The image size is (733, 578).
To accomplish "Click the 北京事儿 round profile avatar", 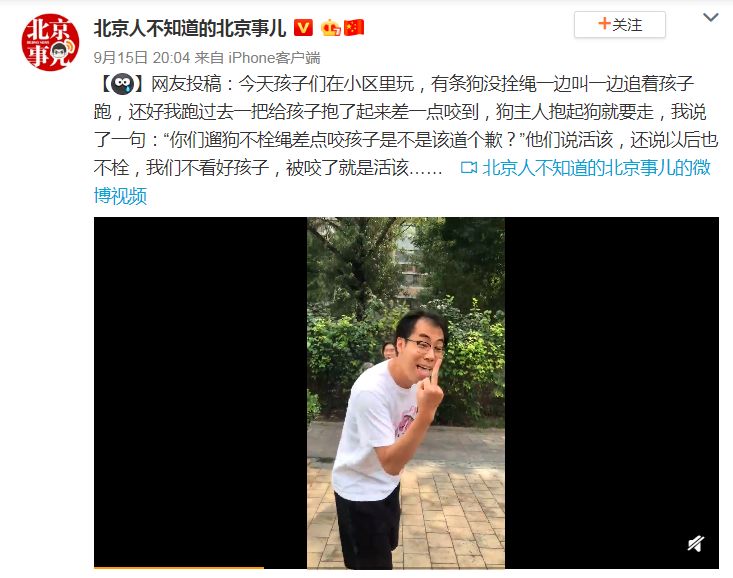I will (x=50, y=43).
